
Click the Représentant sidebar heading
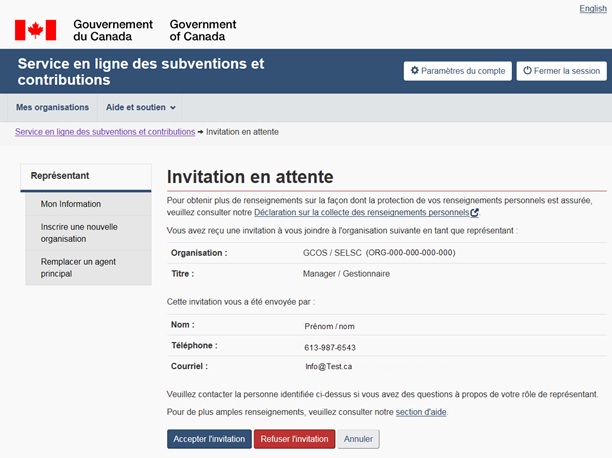pos(60,176)
